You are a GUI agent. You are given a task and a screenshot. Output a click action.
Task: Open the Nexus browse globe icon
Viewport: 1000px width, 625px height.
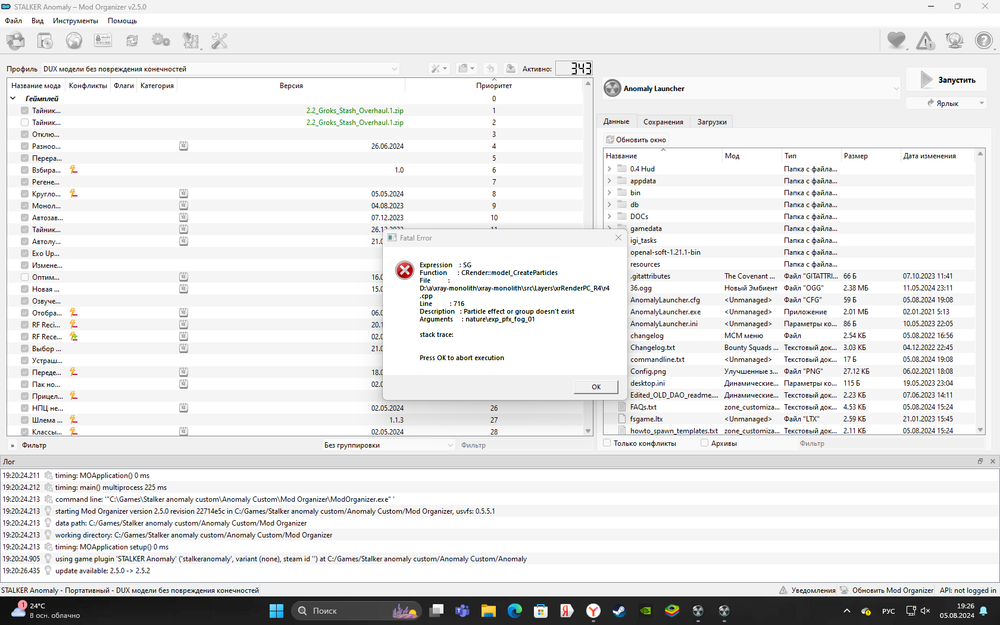(74, 40)
